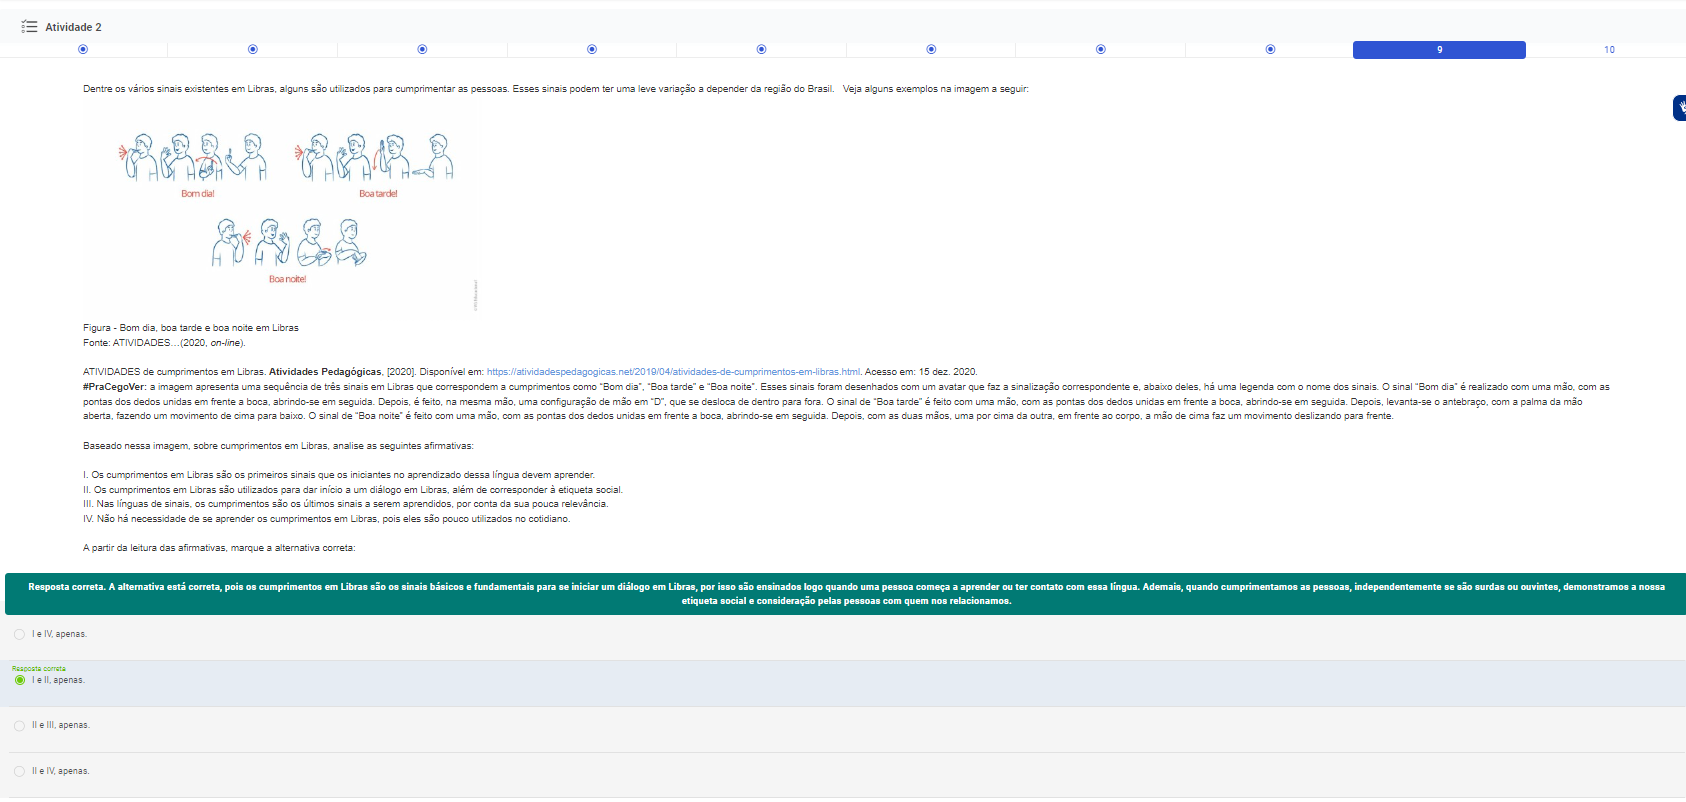Open the atividadespedagogicas.net source link
Image resolution: width=1686 pixels, height=802 pixels.
coord(673,372)
